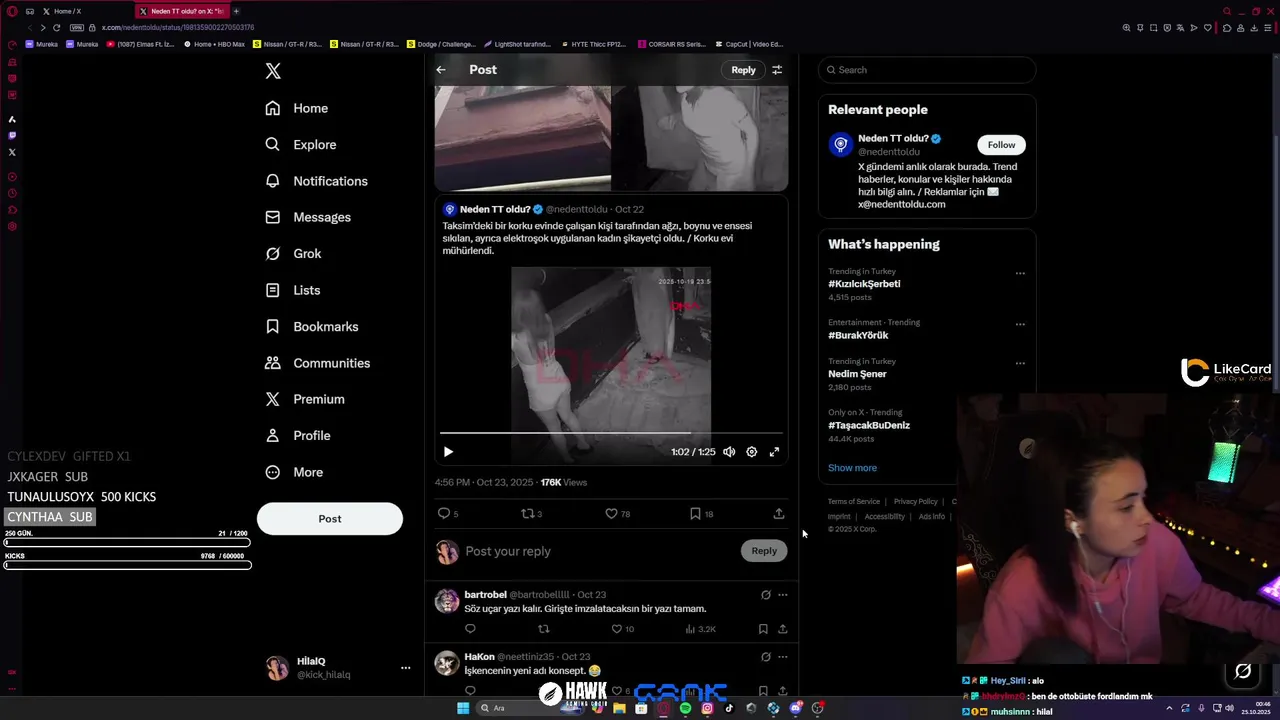Screen dimensions: 1280x720
Task: Click the Reply button beside the reply field
Action: [764, 551]
